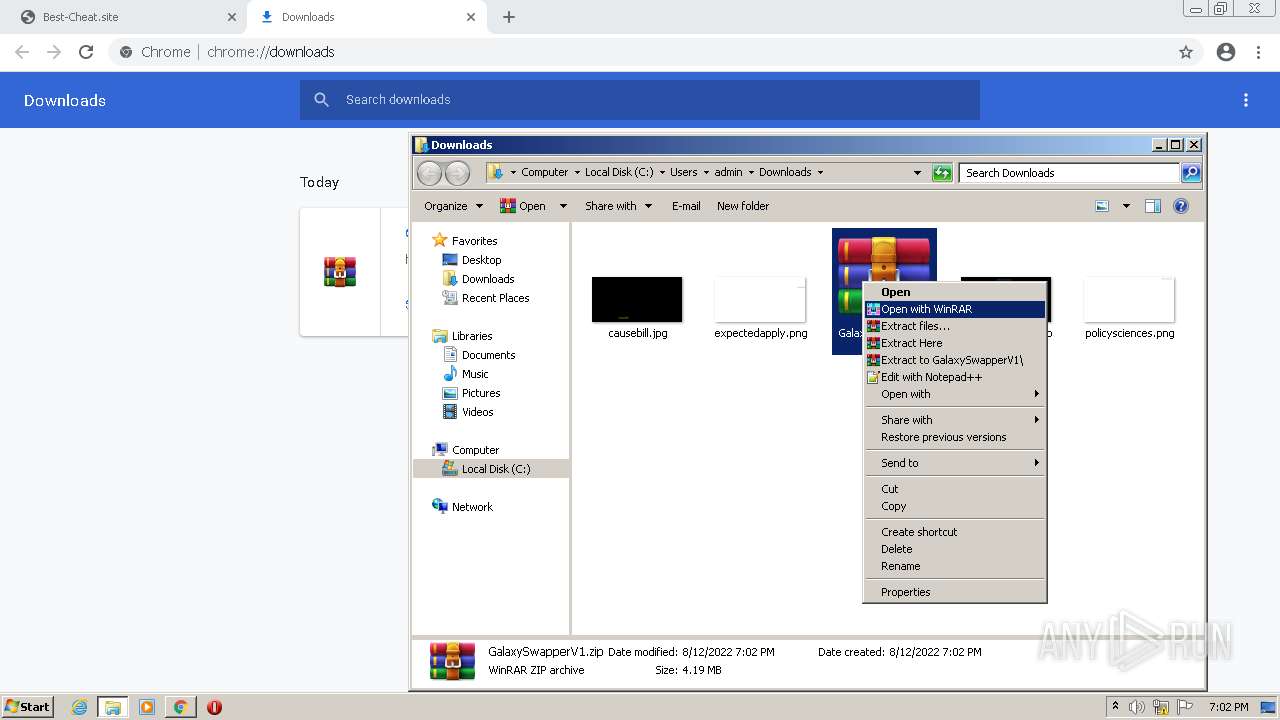Choose Copy in context menu
This screenshot has width=1280, height=720.
[955, 506]
